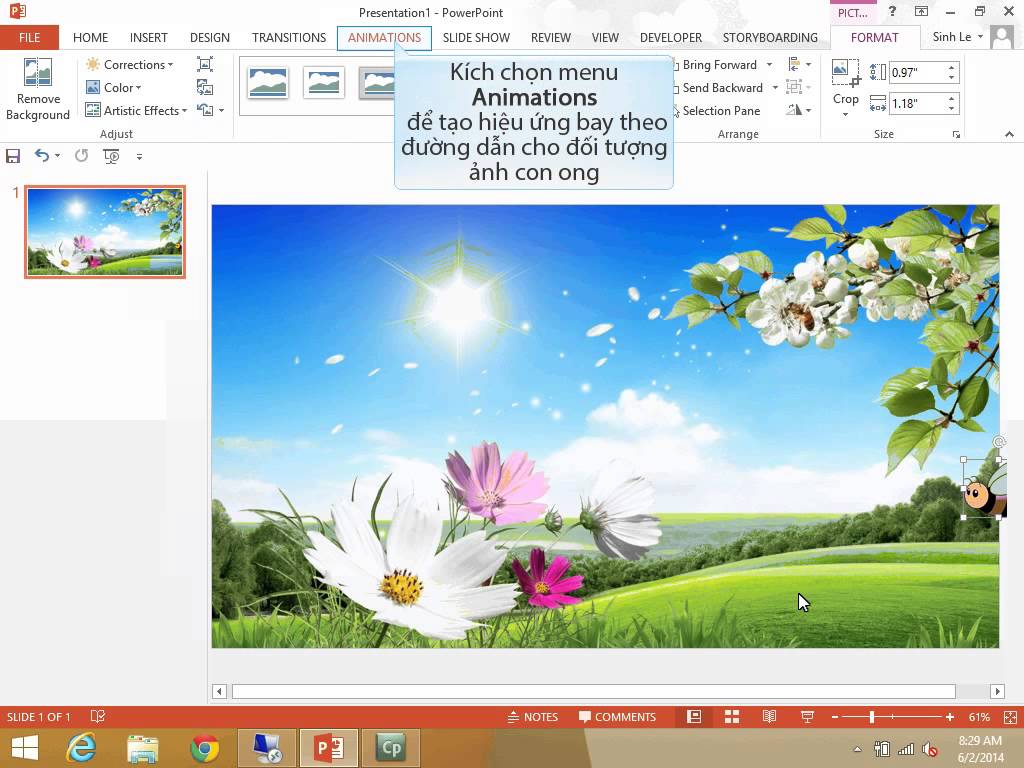Click the Save icon in quick access toolbar
Image resolution: width=1024 pixels, height=768 pixels.
13,155
